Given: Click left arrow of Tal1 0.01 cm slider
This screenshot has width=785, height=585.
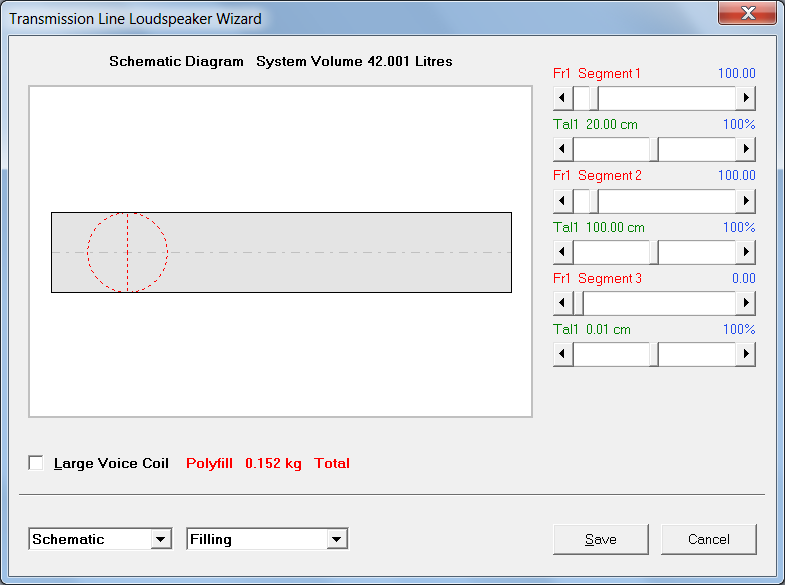Looking at the screenshot, I should (x=563, y=354).
